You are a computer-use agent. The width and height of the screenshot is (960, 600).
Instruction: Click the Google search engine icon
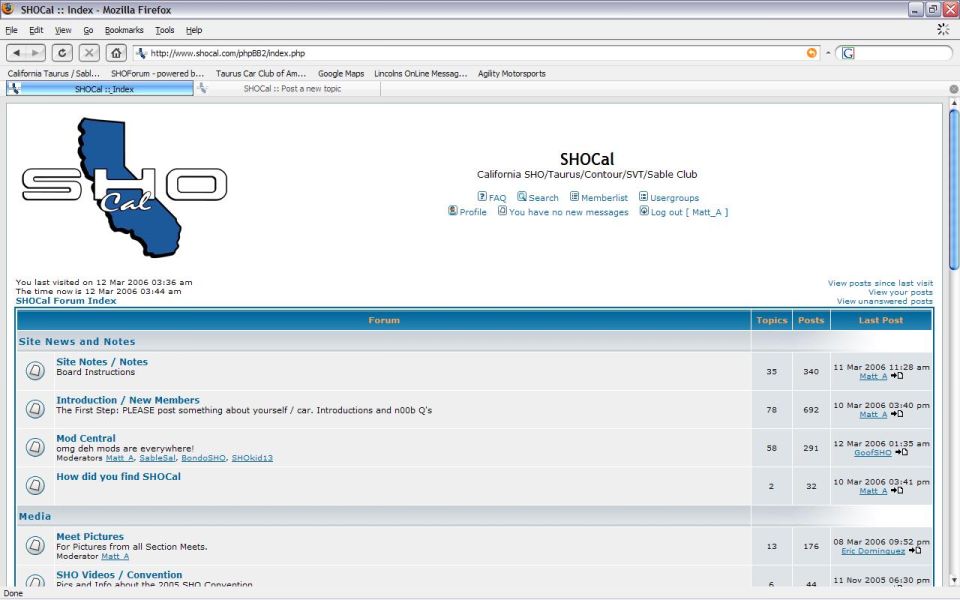tap(848, 53)
